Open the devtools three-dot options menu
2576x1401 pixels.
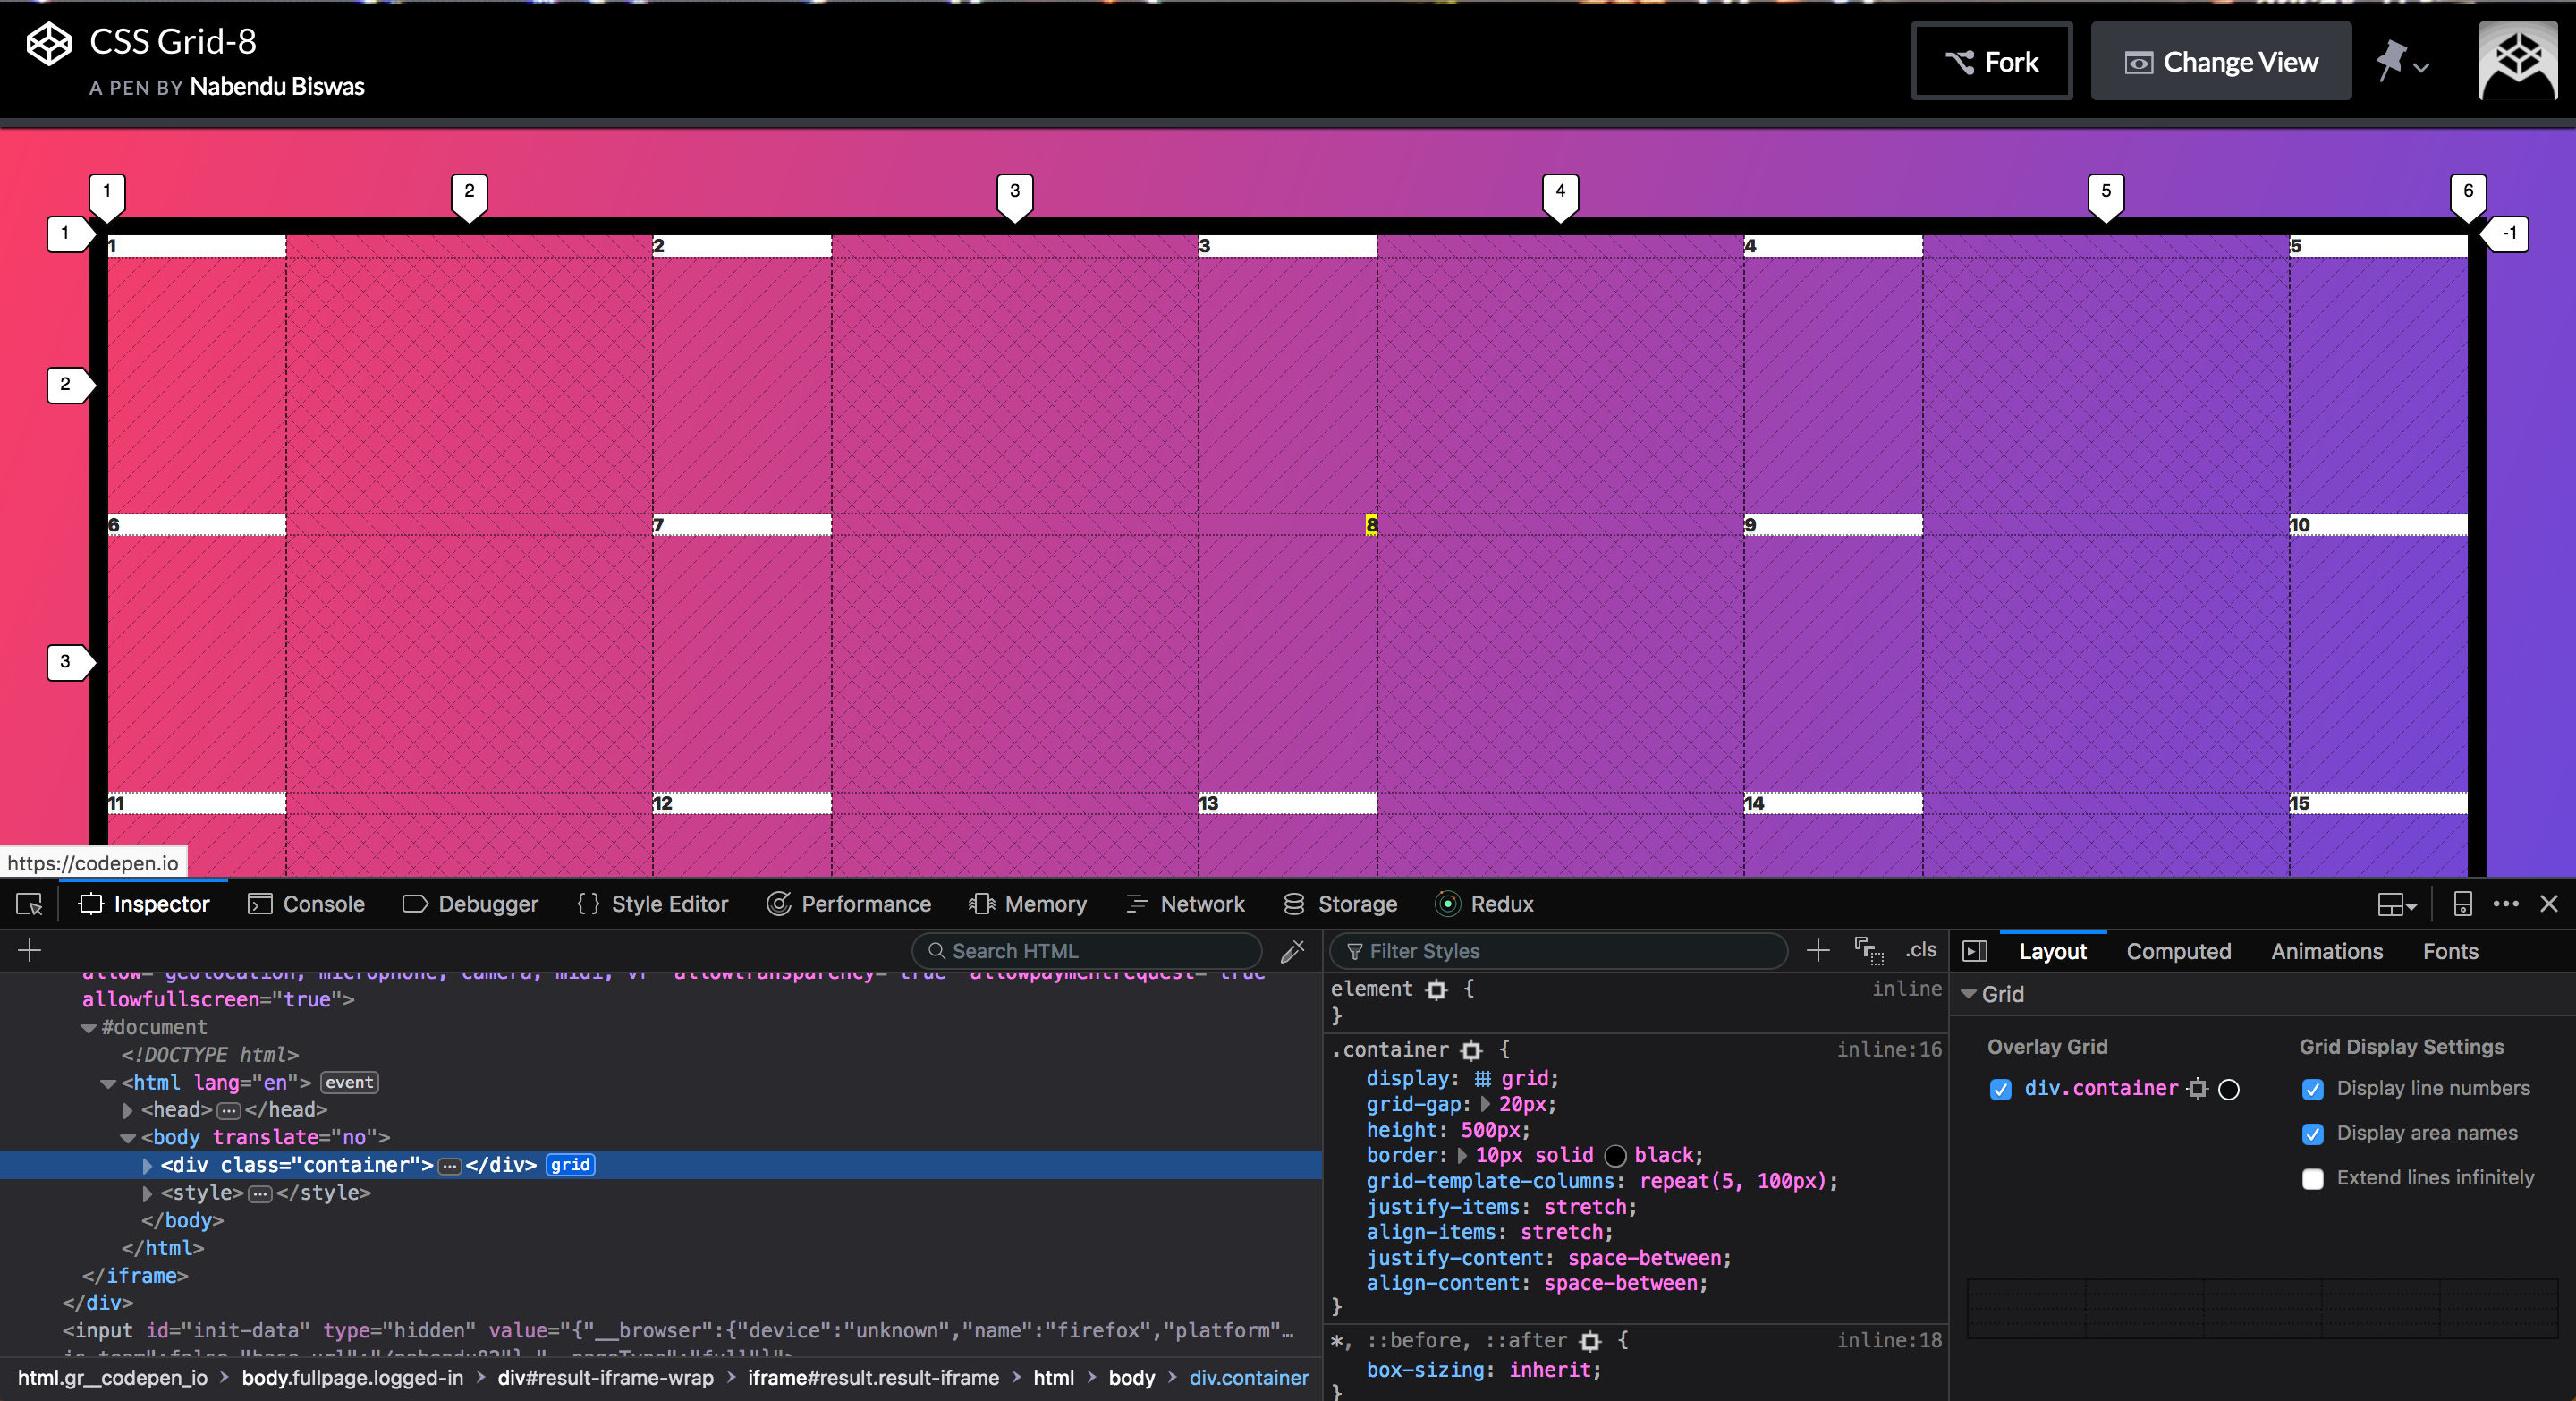pyautogui.click(x=2505, y=904)
